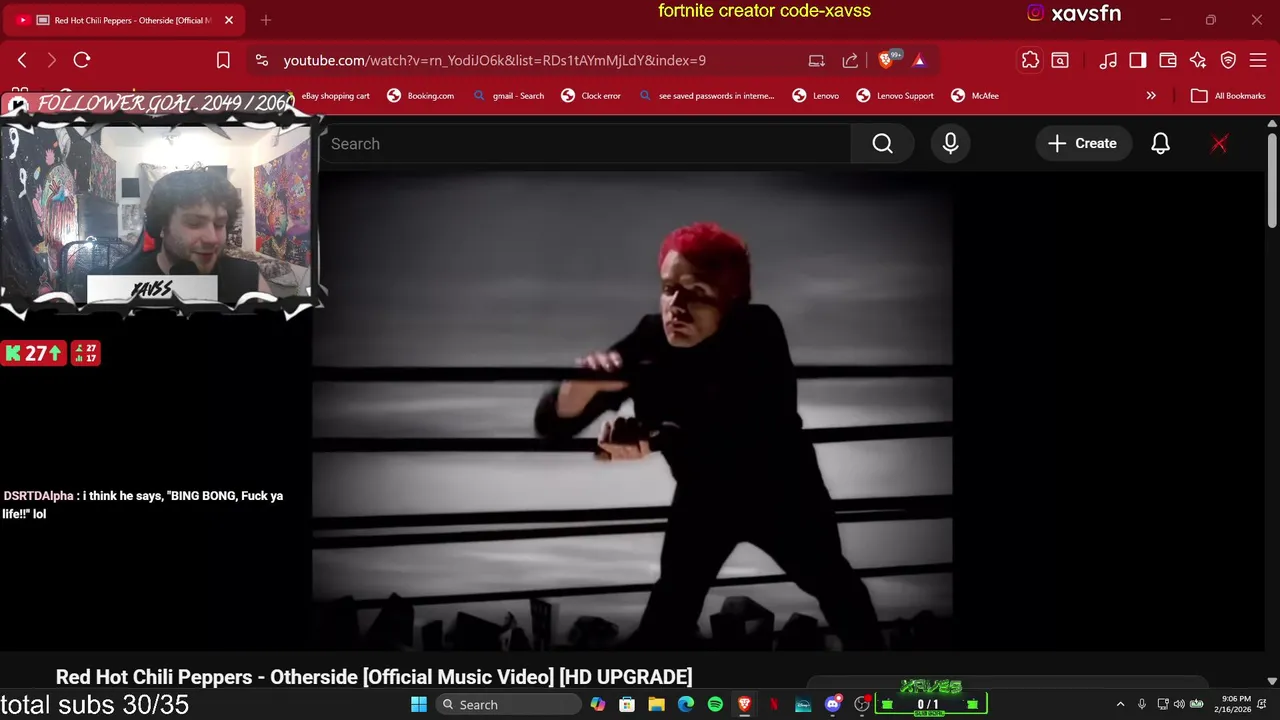
Task: Open the All Bookmarks folder
Action: [x=1229, y=96]
